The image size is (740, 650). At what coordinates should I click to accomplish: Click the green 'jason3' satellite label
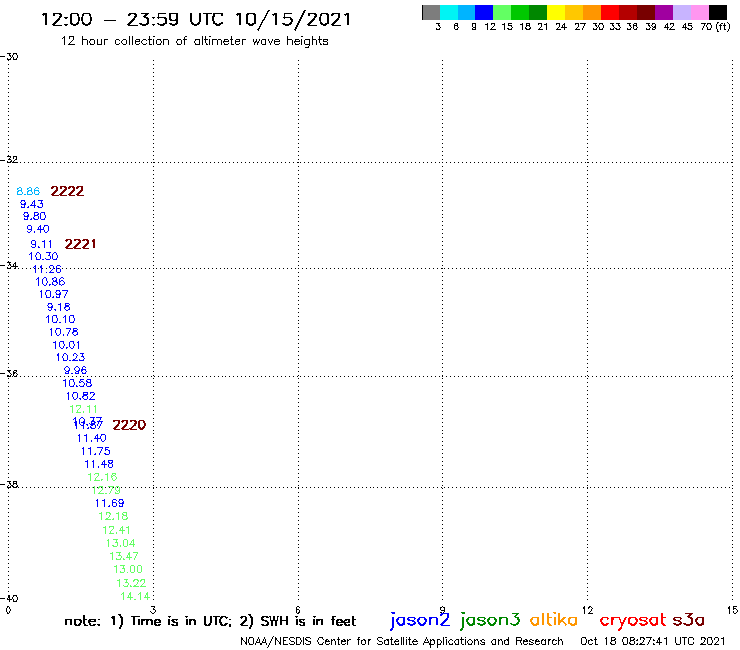coord(490,620)
